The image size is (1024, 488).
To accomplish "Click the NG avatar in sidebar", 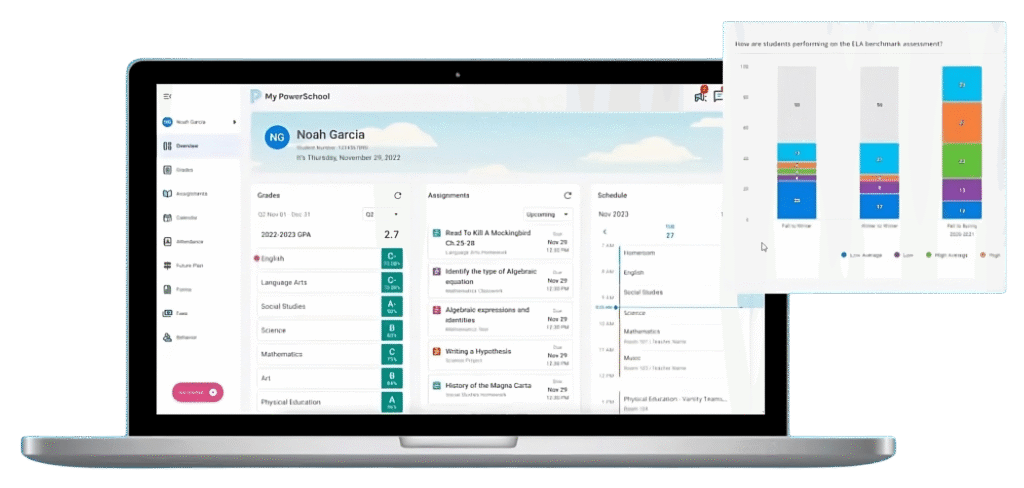I will (x=167, y=122).
